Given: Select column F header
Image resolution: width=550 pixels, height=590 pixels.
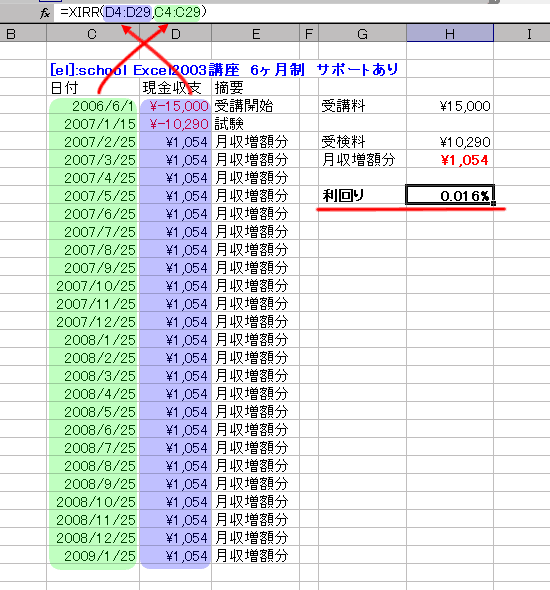Looking at the screenshot, I should point(309,34).
